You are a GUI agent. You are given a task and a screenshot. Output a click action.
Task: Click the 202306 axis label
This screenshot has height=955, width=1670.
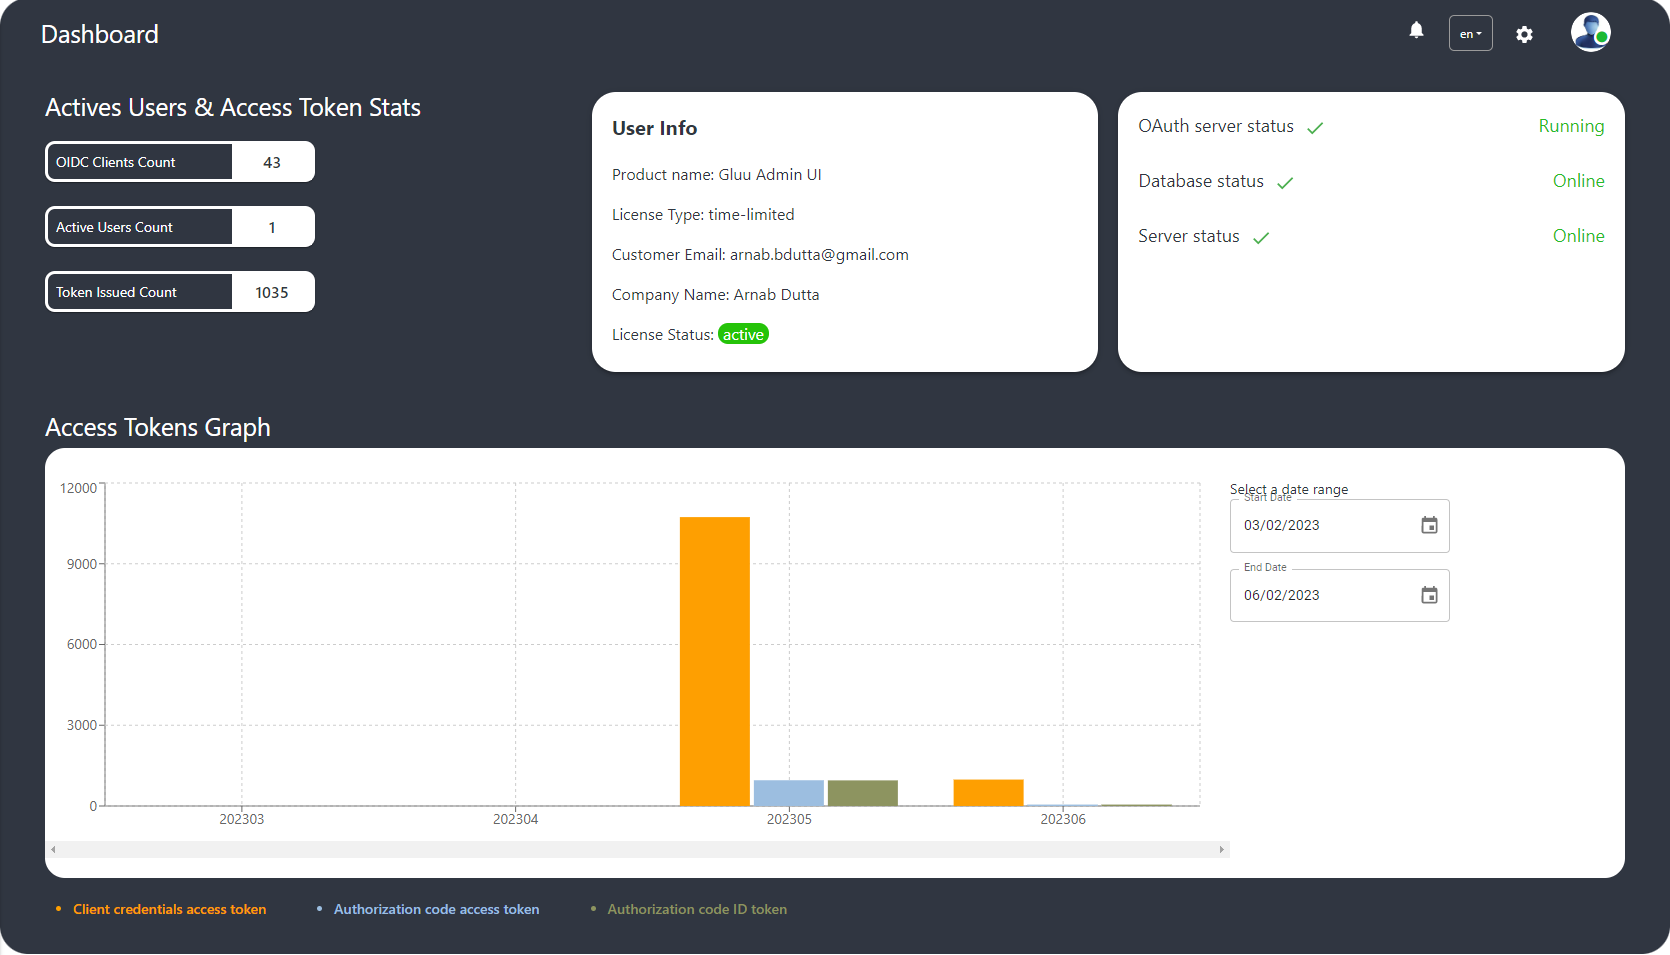(x=1063, y=819)
